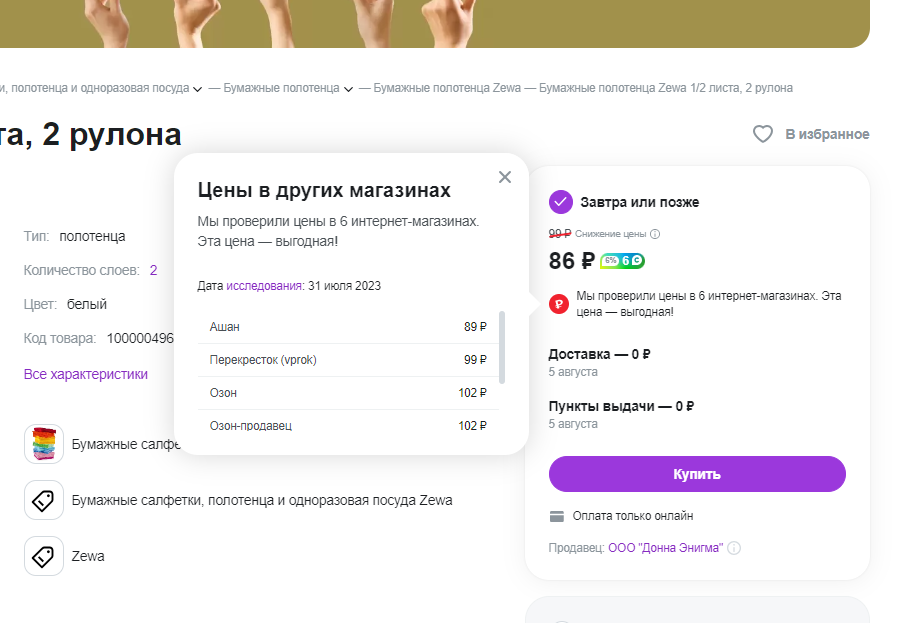Open the исследования link in popup

point(264,286)
